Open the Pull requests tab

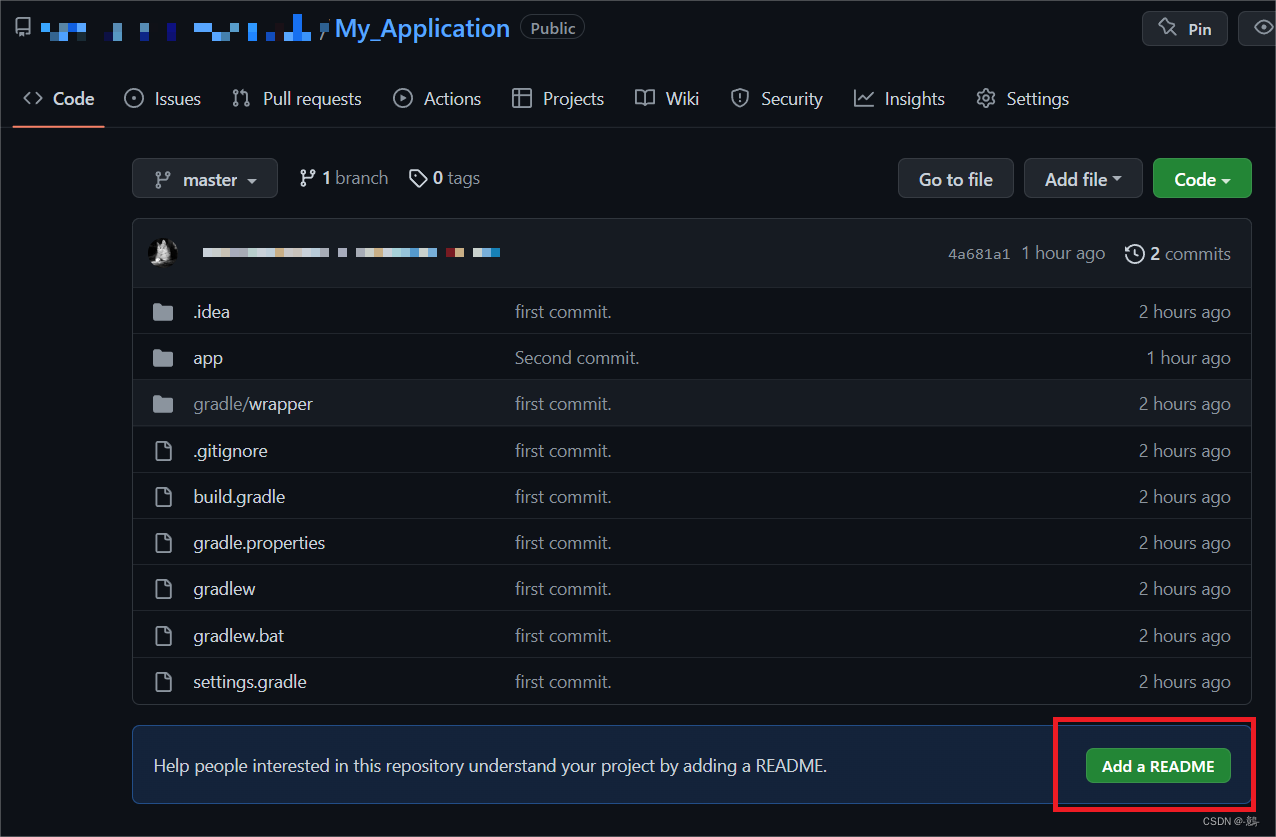[x=297, y=98]
